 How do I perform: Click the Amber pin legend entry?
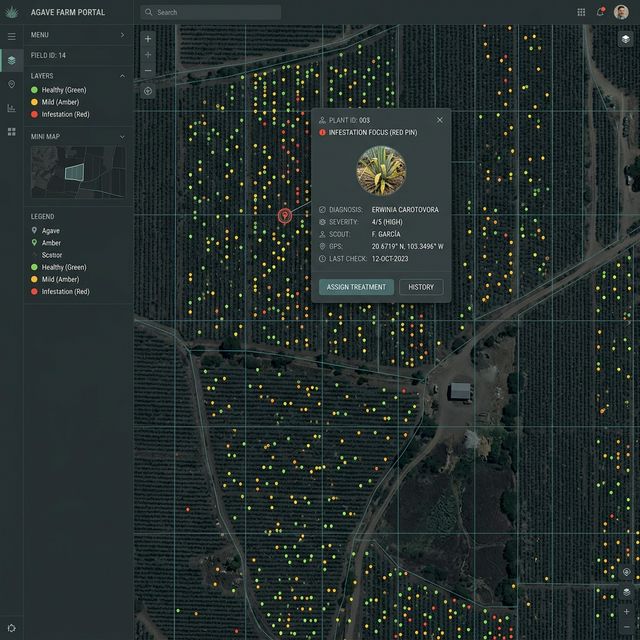(46, 243)
